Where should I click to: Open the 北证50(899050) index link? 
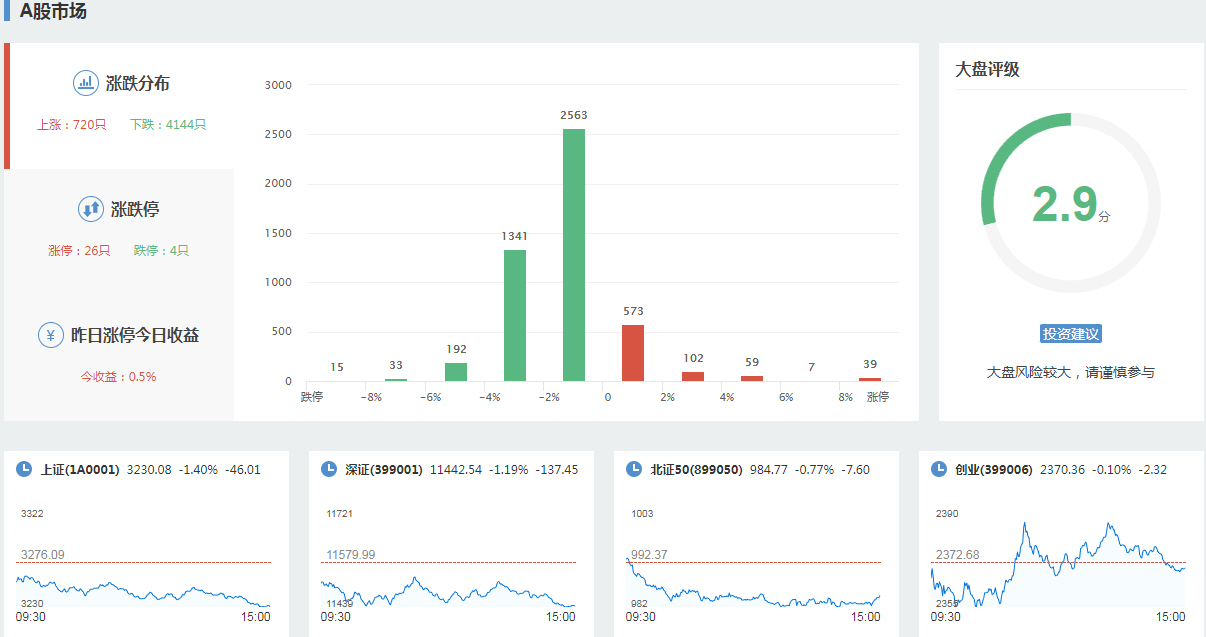[696, 469]
